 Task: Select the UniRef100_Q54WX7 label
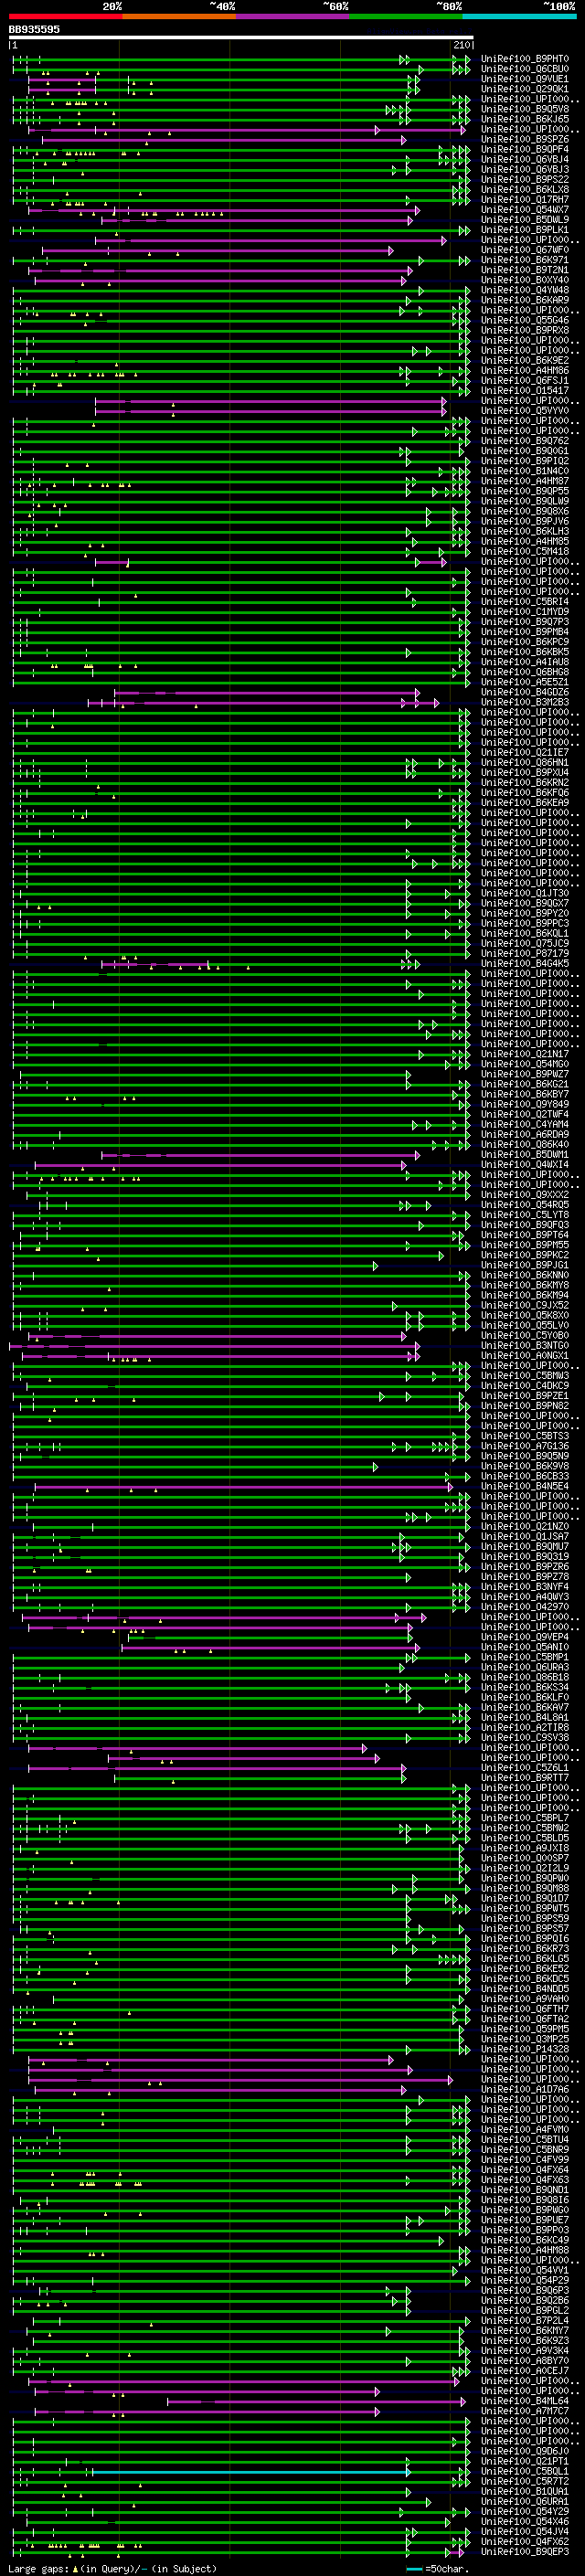[525, 210]
